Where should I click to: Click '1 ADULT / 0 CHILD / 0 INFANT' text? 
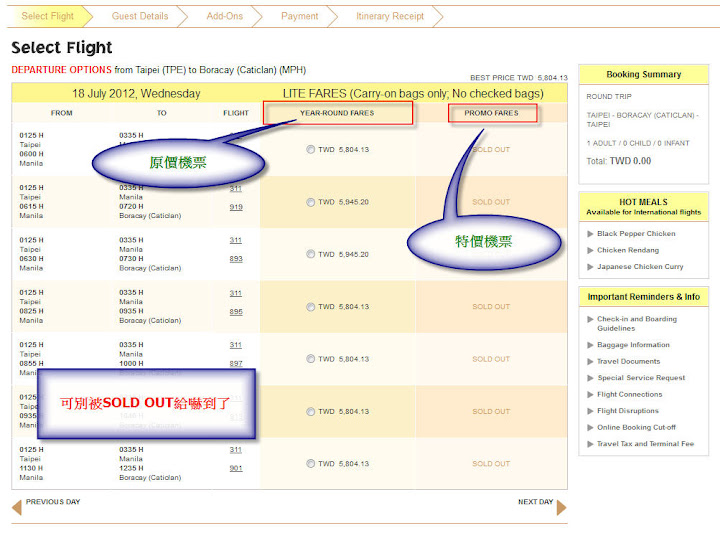(638, 143)
